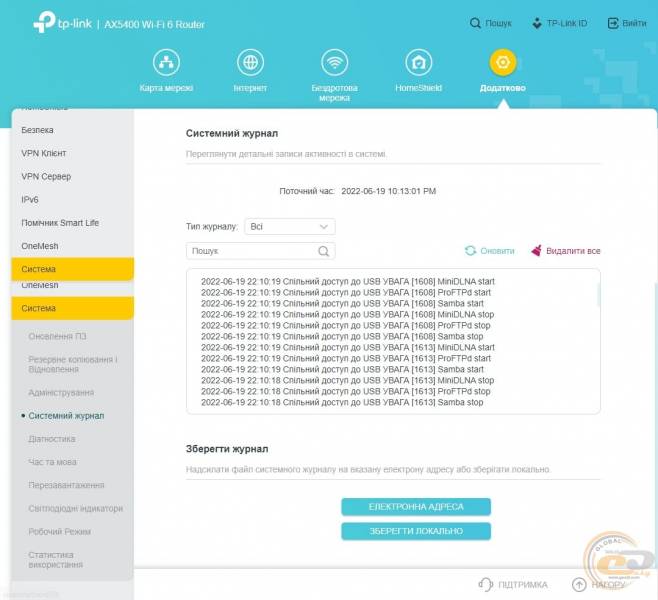Select log row [1613] MiniDLNA stop
This screenshot has height=600, width=658.
347,380
